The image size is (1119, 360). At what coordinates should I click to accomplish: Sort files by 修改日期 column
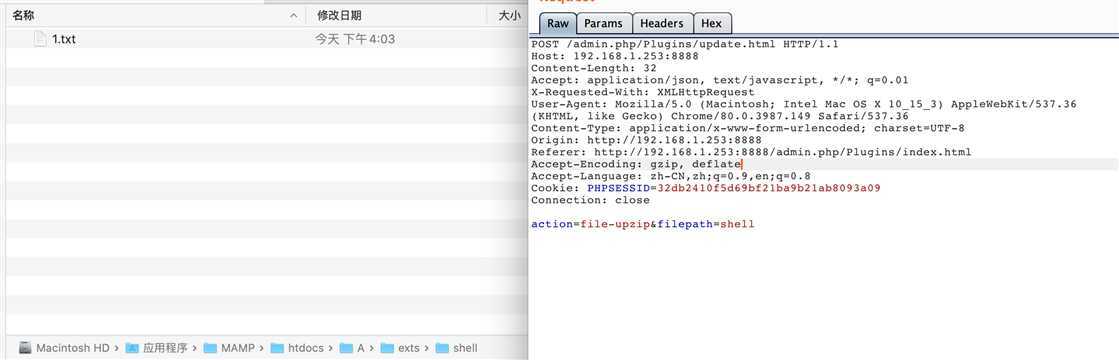point(339,15)
